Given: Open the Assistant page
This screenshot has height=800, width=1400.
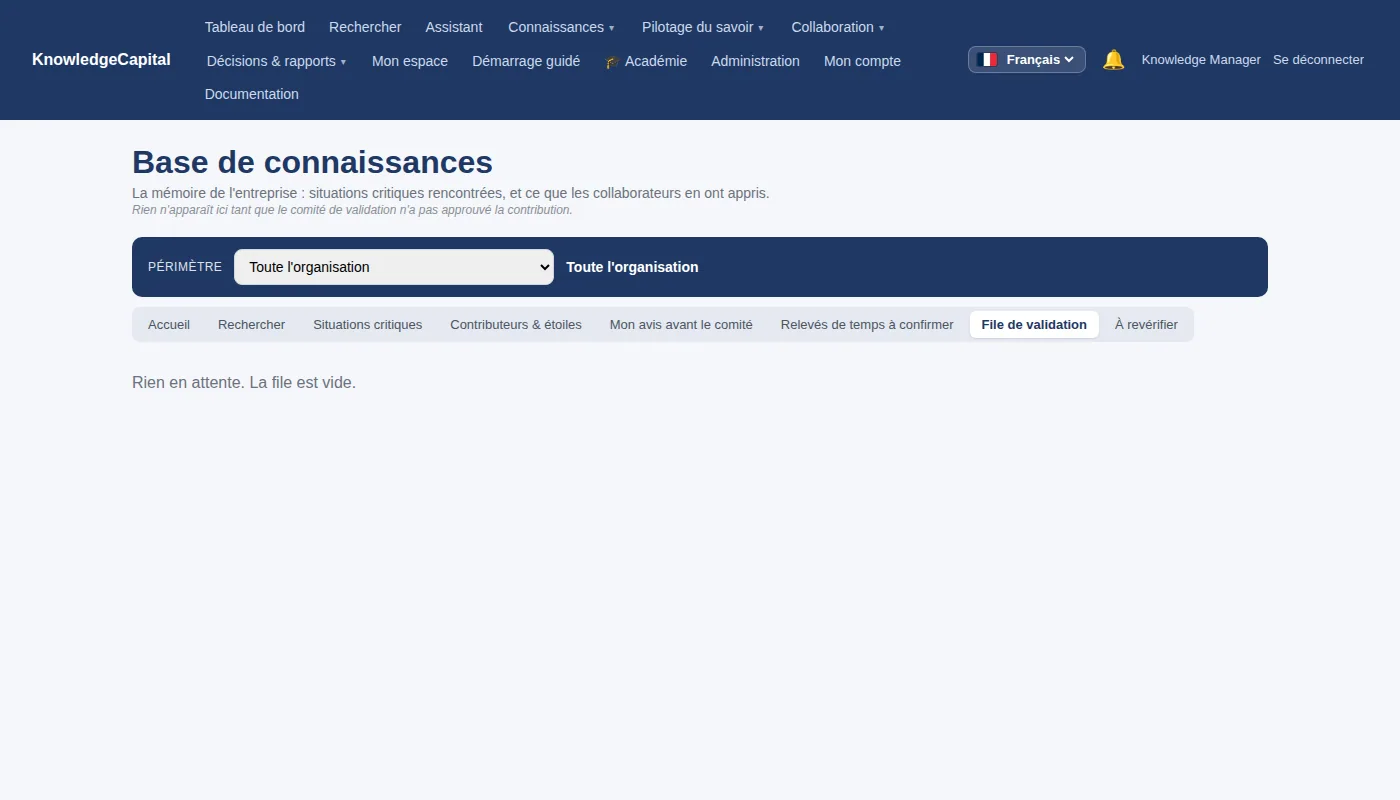Looking at the screenshot, I should tap(454, 27).
